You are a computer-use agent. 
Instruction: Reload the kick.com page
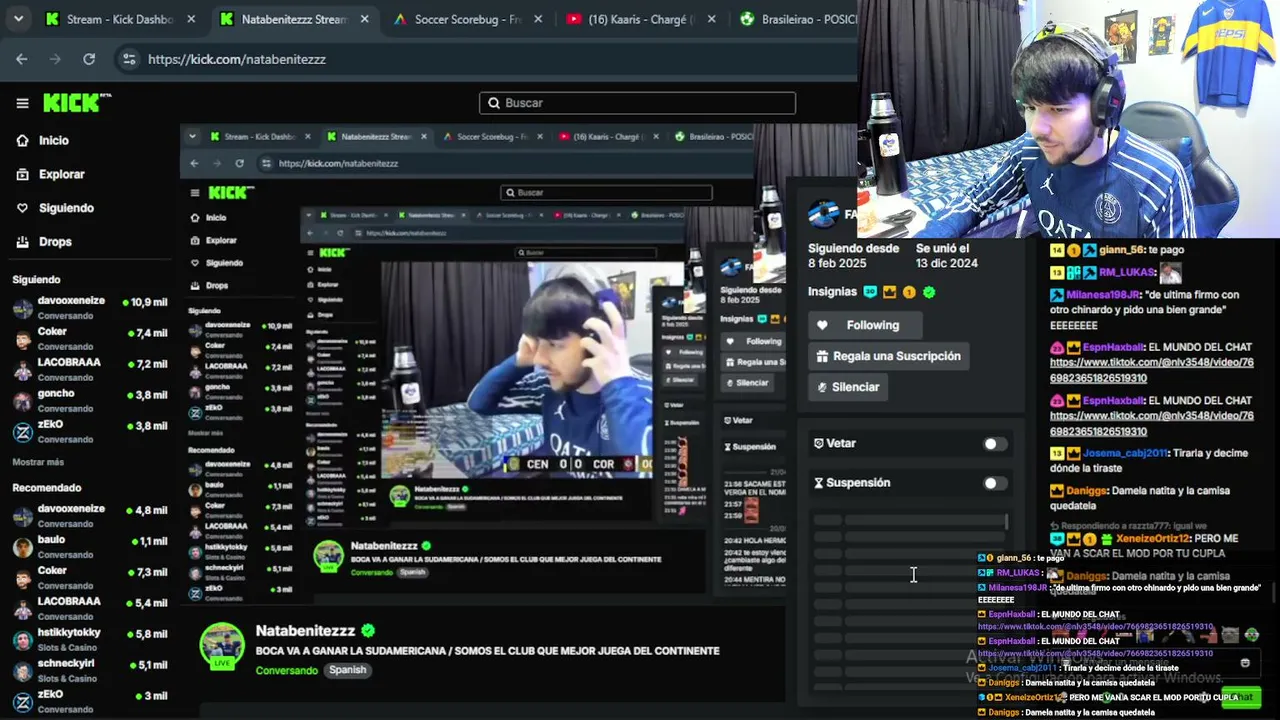pos(89,59)
